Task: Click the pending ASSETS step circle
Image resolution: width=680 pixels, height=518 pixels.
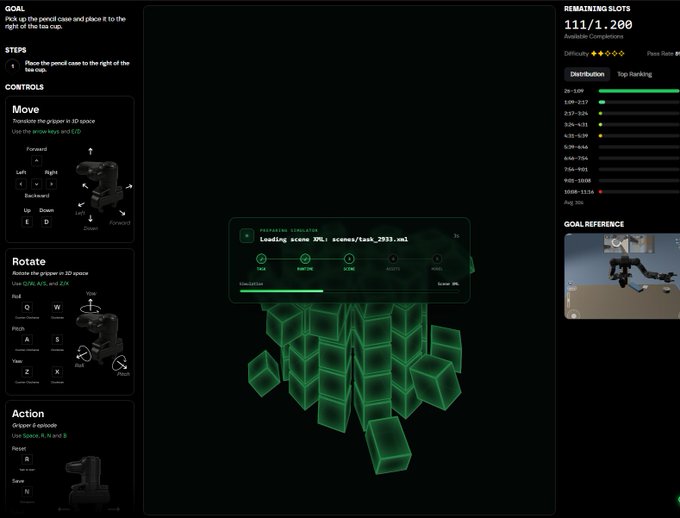Action: tap(393, 259)
